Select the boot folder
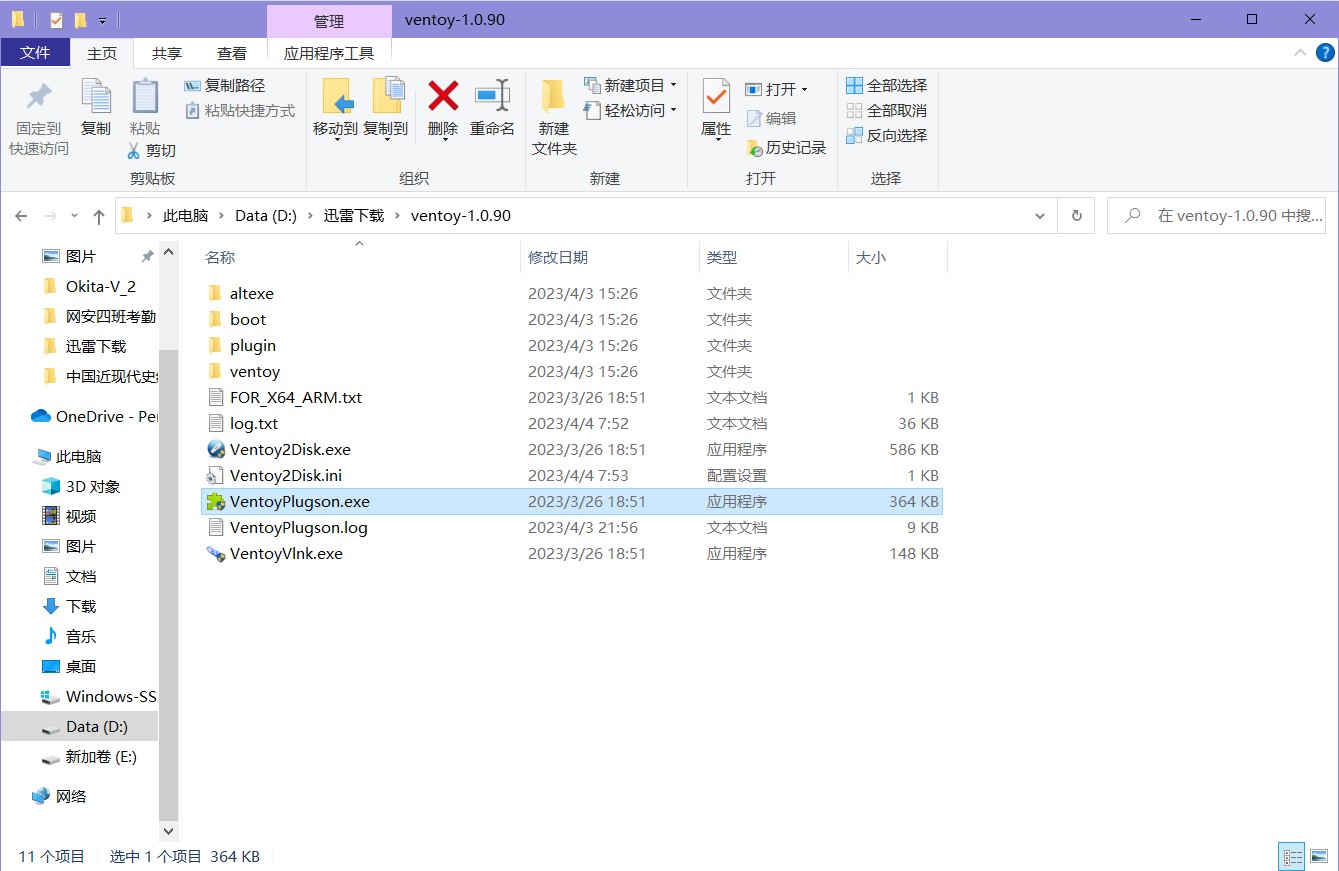The image size is (1339, 871). click(572, 320)
